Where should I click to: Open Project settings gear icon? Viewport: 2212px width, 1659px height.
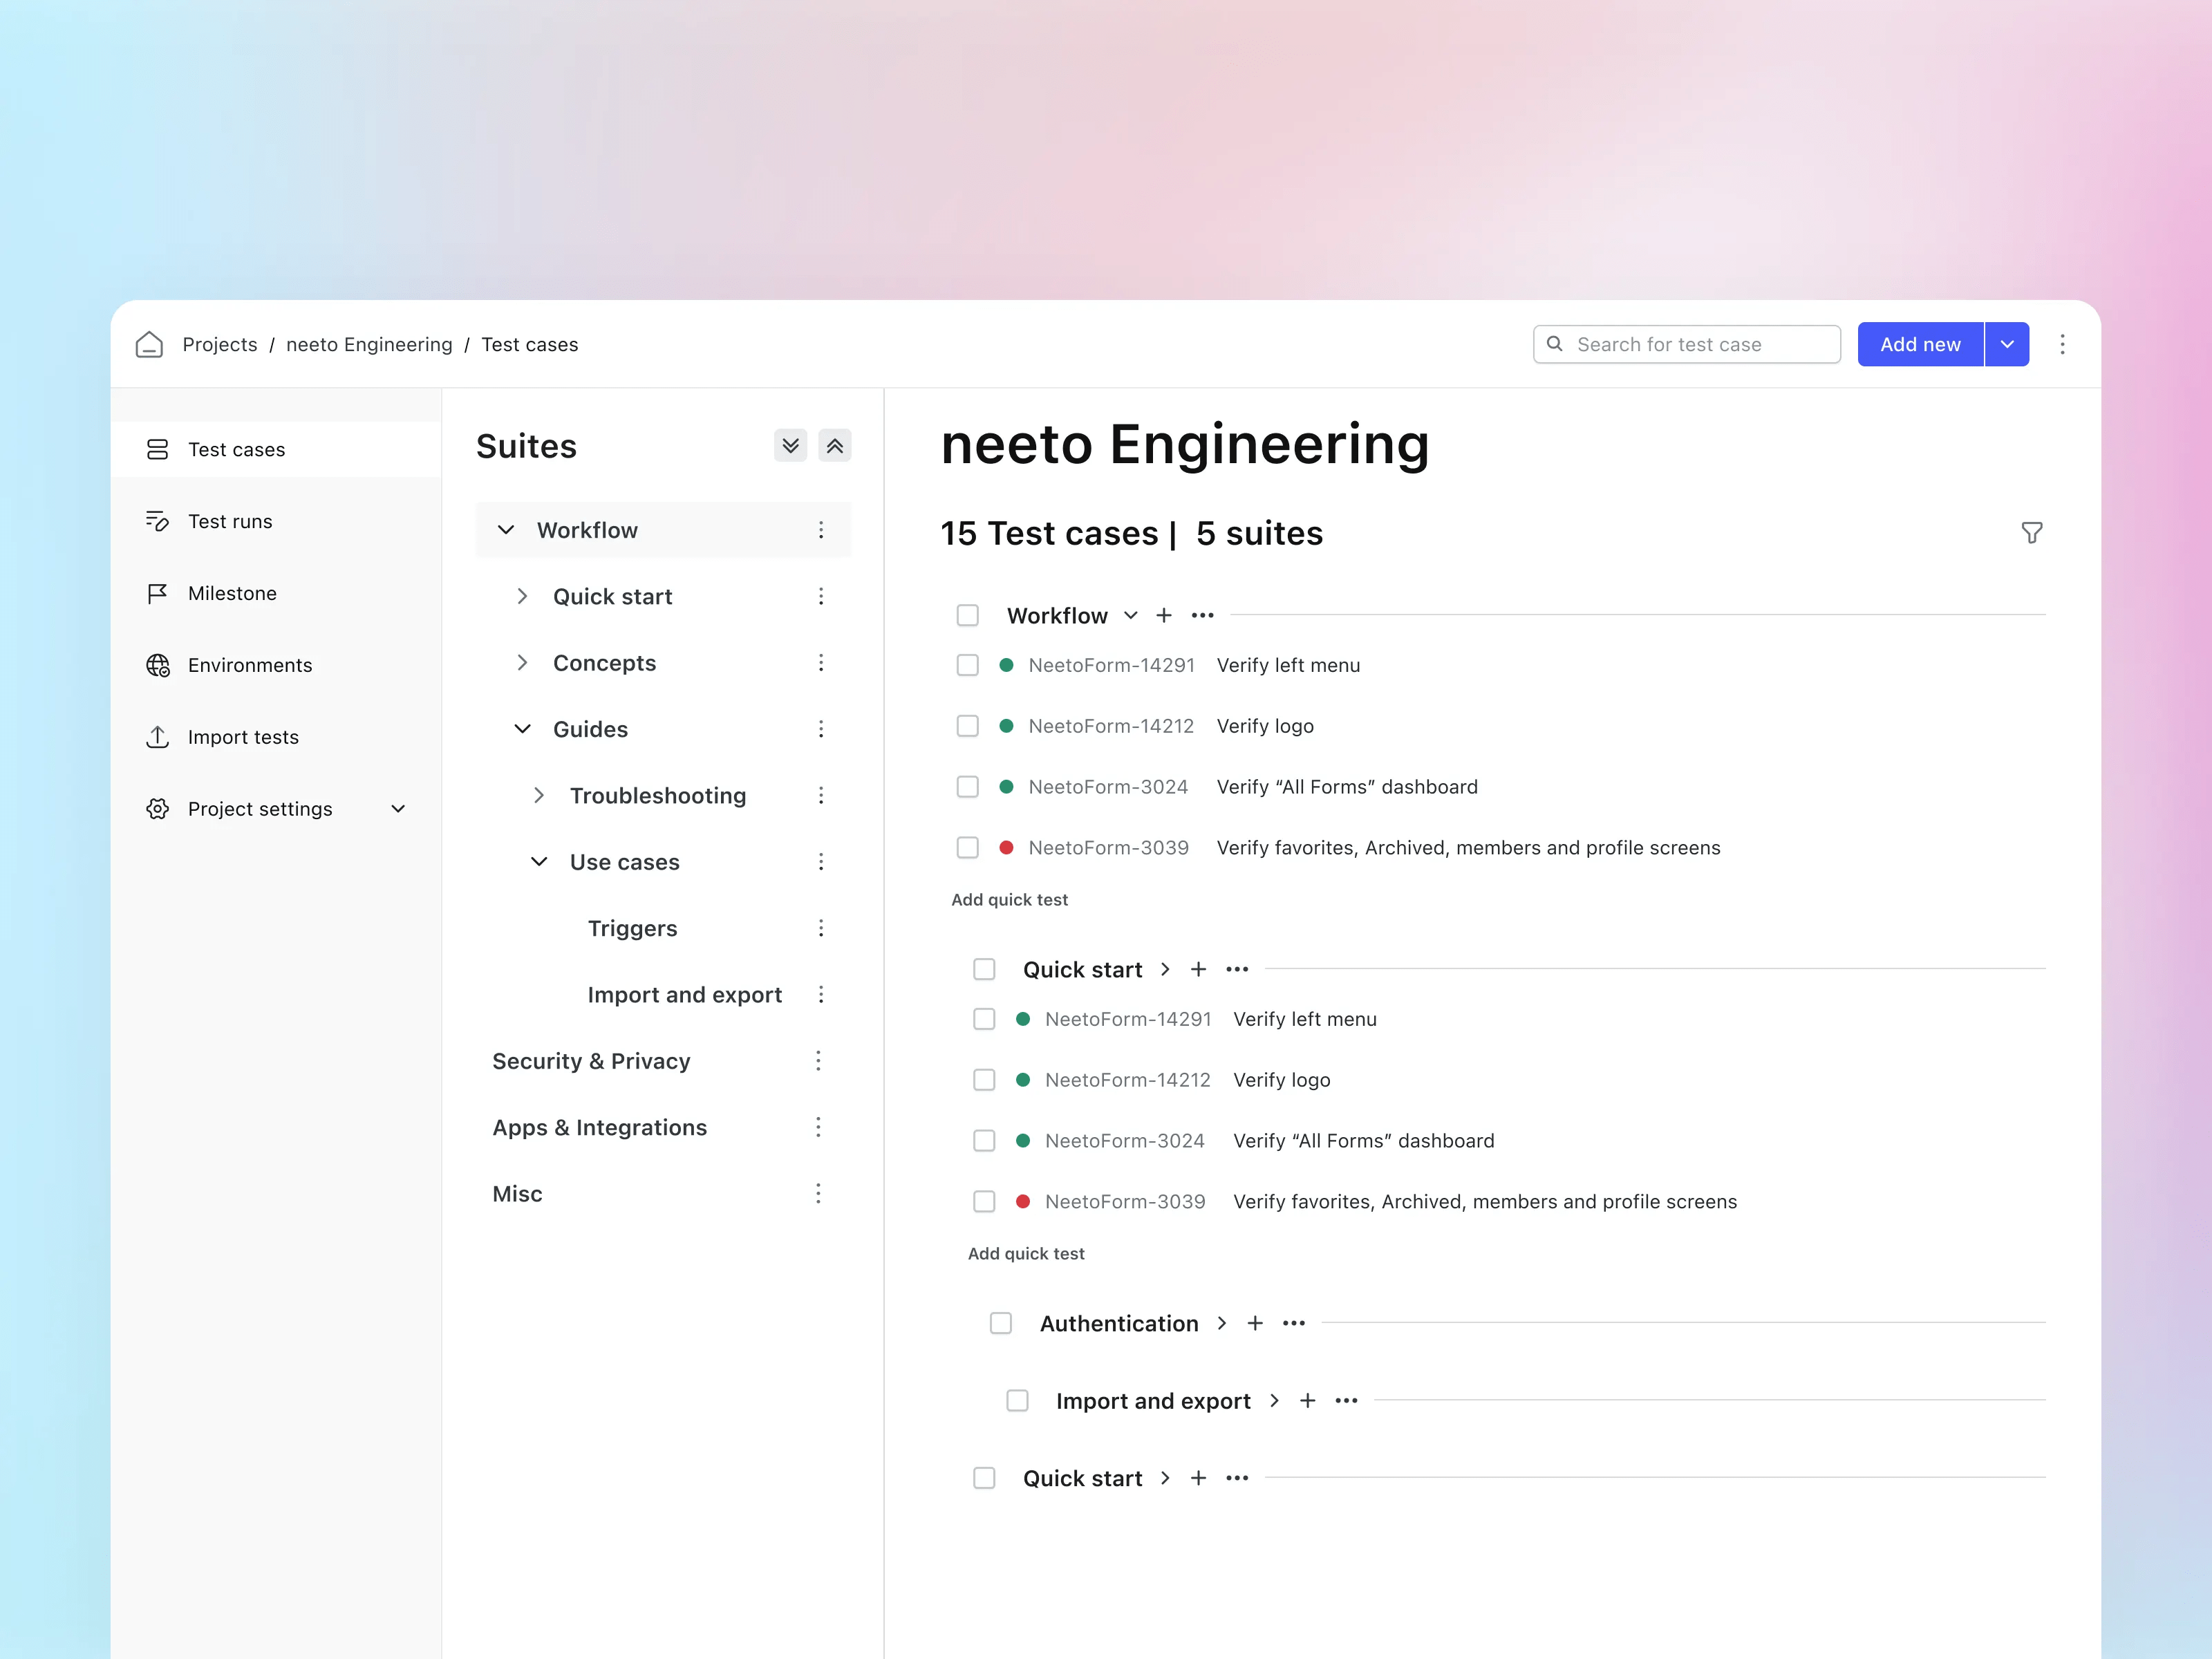pyautogui.click(x=158, y=808)
